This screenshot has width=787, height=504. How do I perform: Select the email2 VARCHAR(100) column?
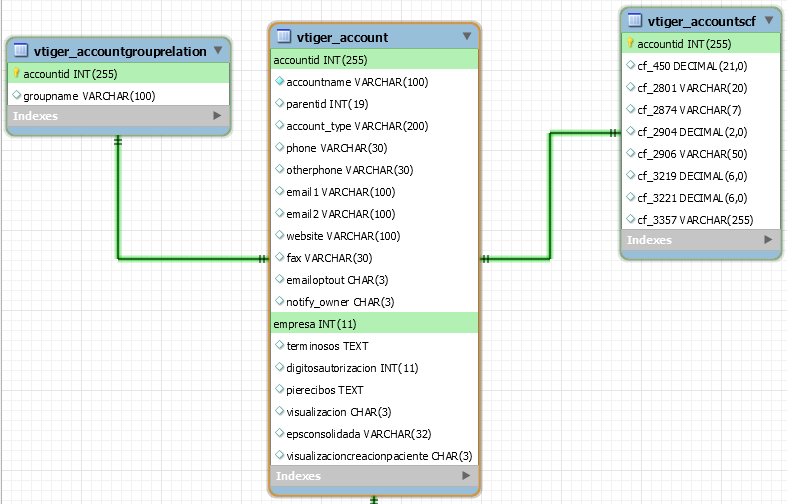pos(374,214)
